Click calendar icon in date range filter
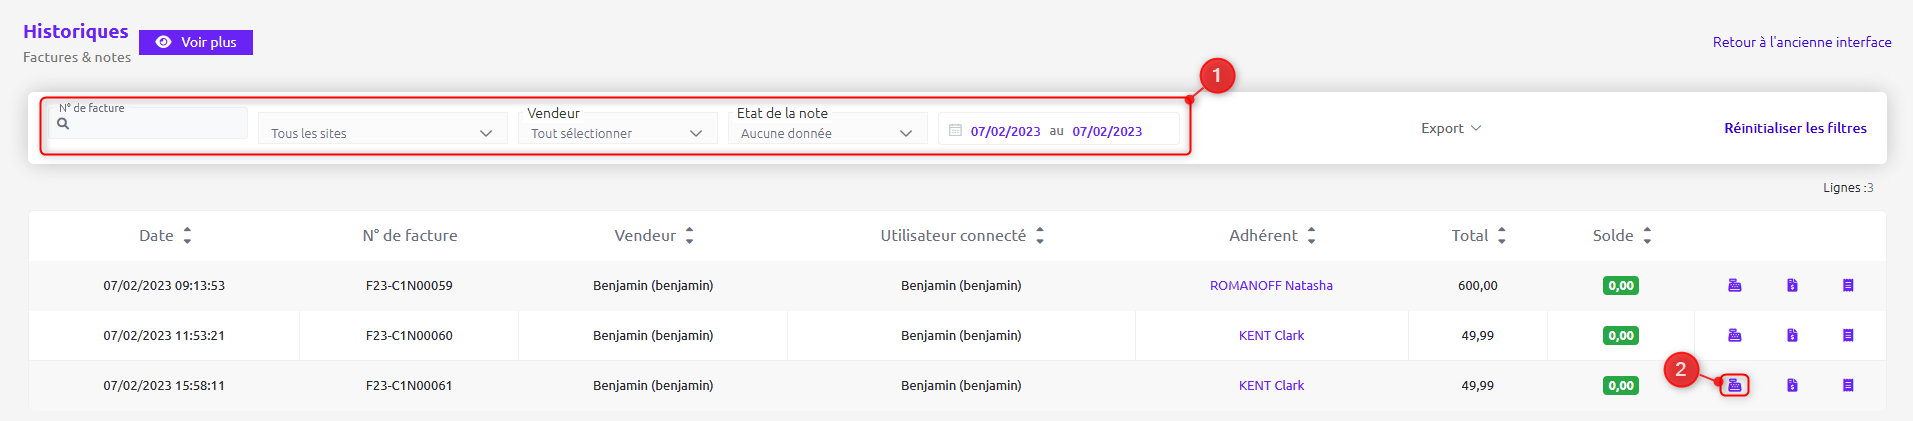 click(955, 130)
